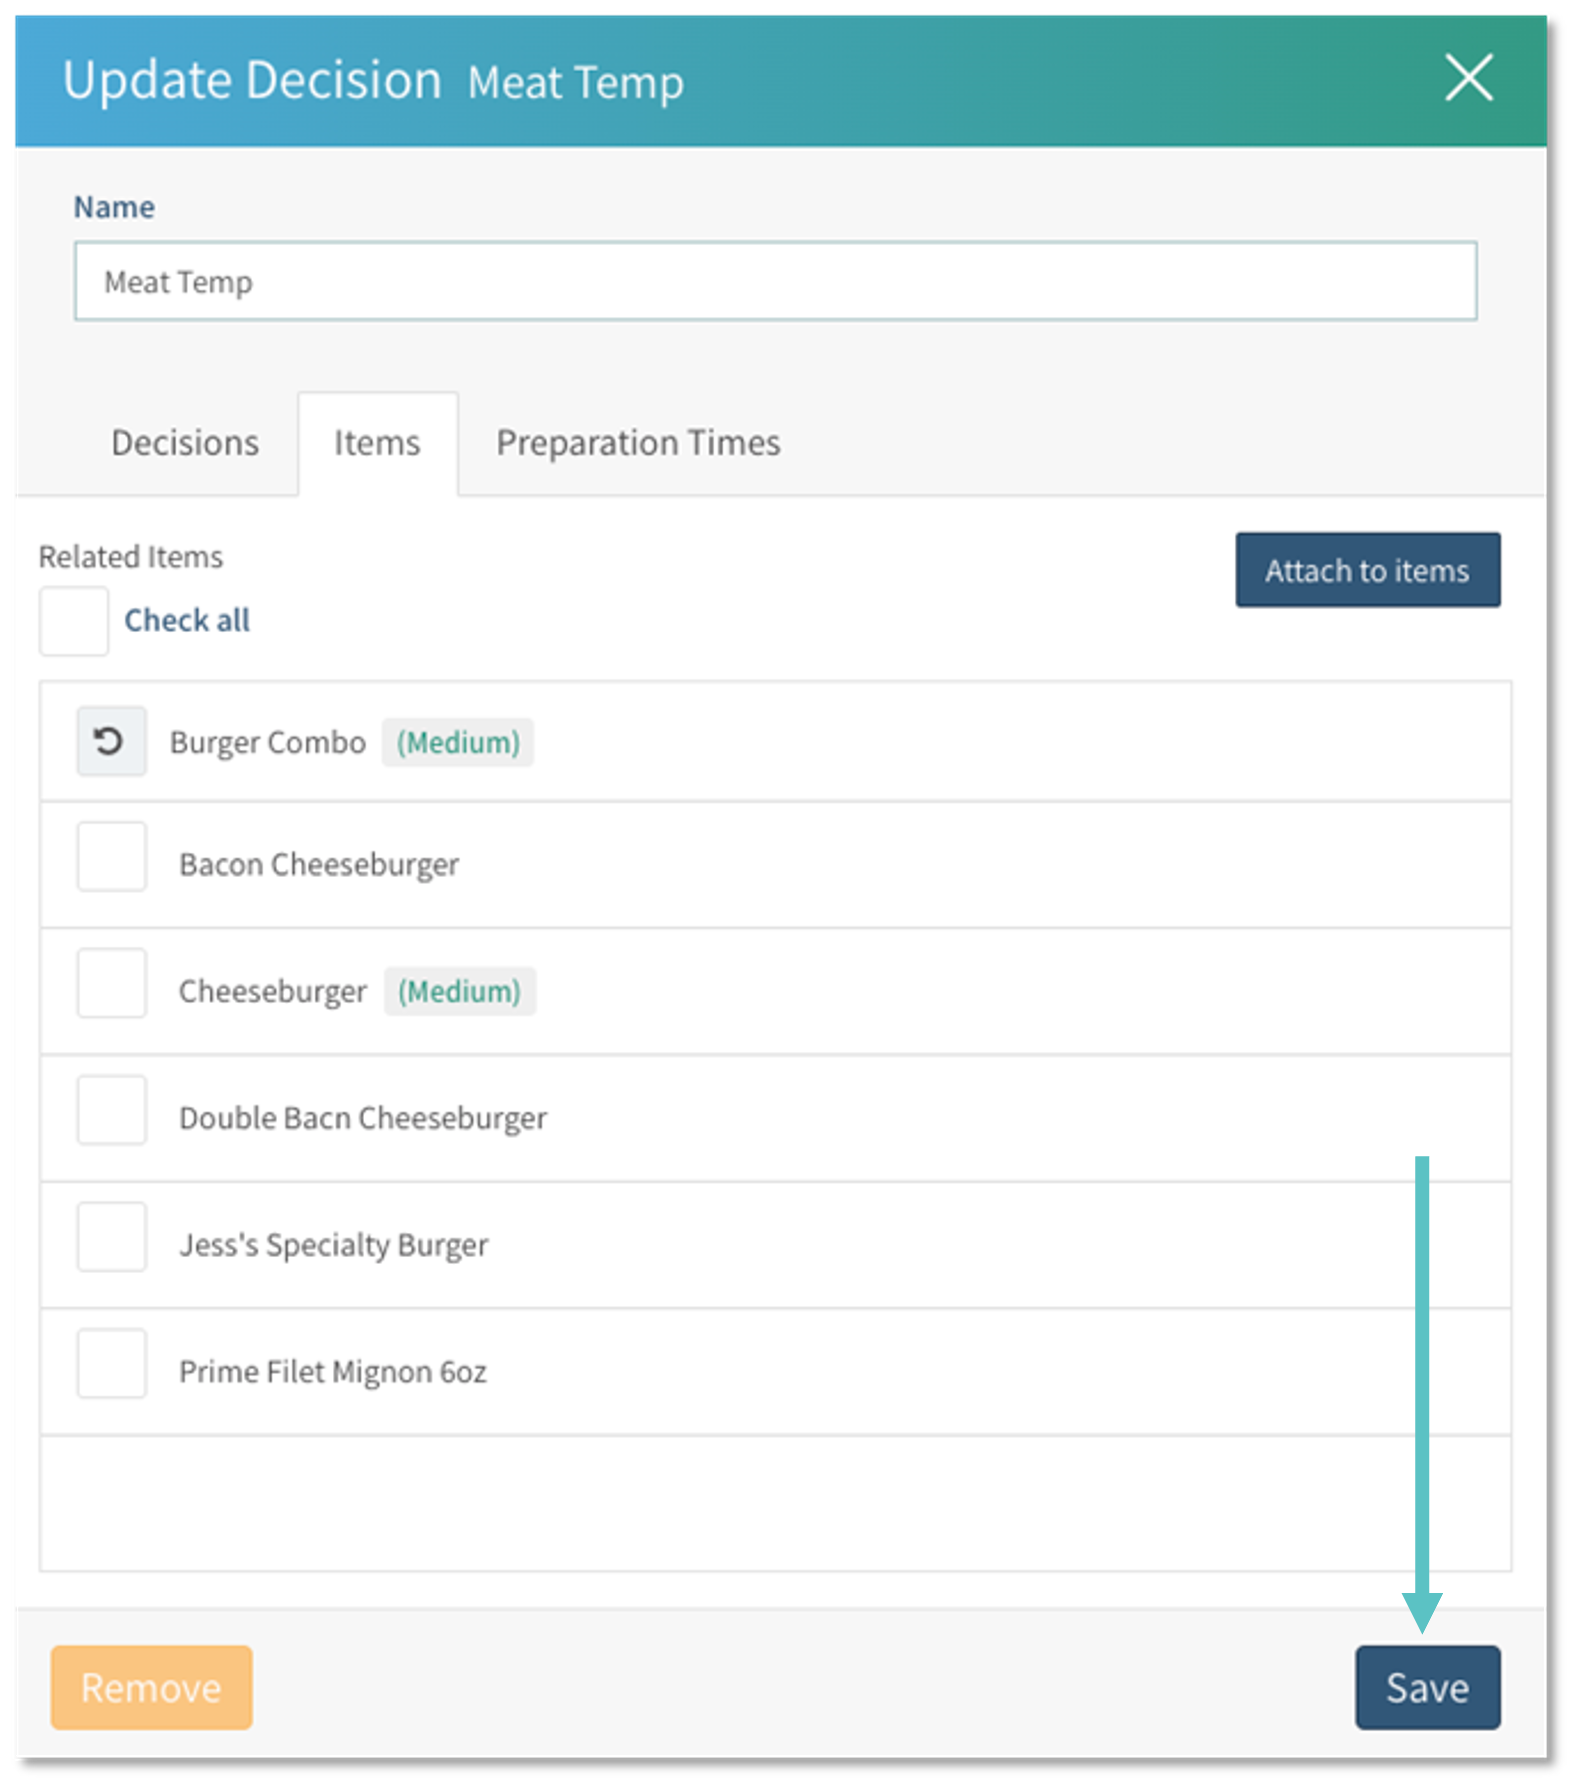Image resolution: width=1576 pixels, height=1787 pixels.
Task: Focus the Name input field
Action: point(775,281)
